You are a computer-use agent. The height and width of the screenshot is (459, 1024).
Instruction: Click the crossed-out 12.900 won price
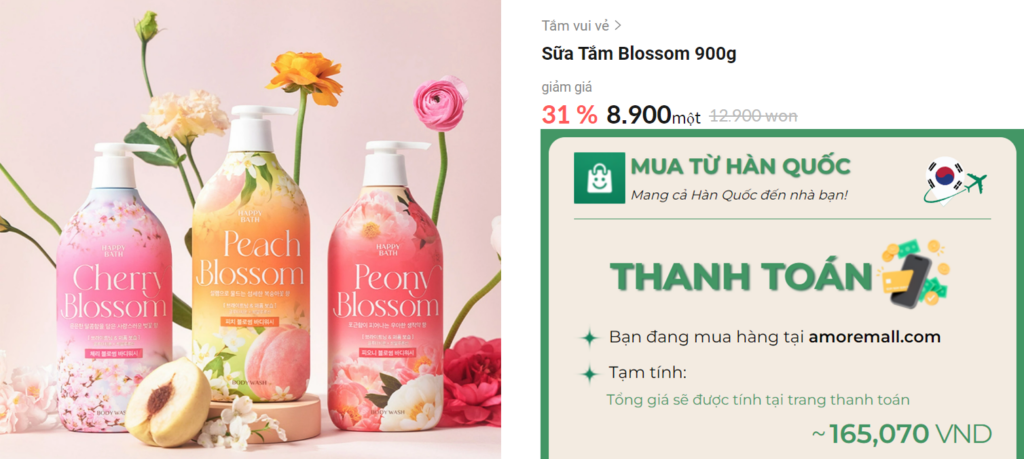pyautogui.click(x=753, y=116)
